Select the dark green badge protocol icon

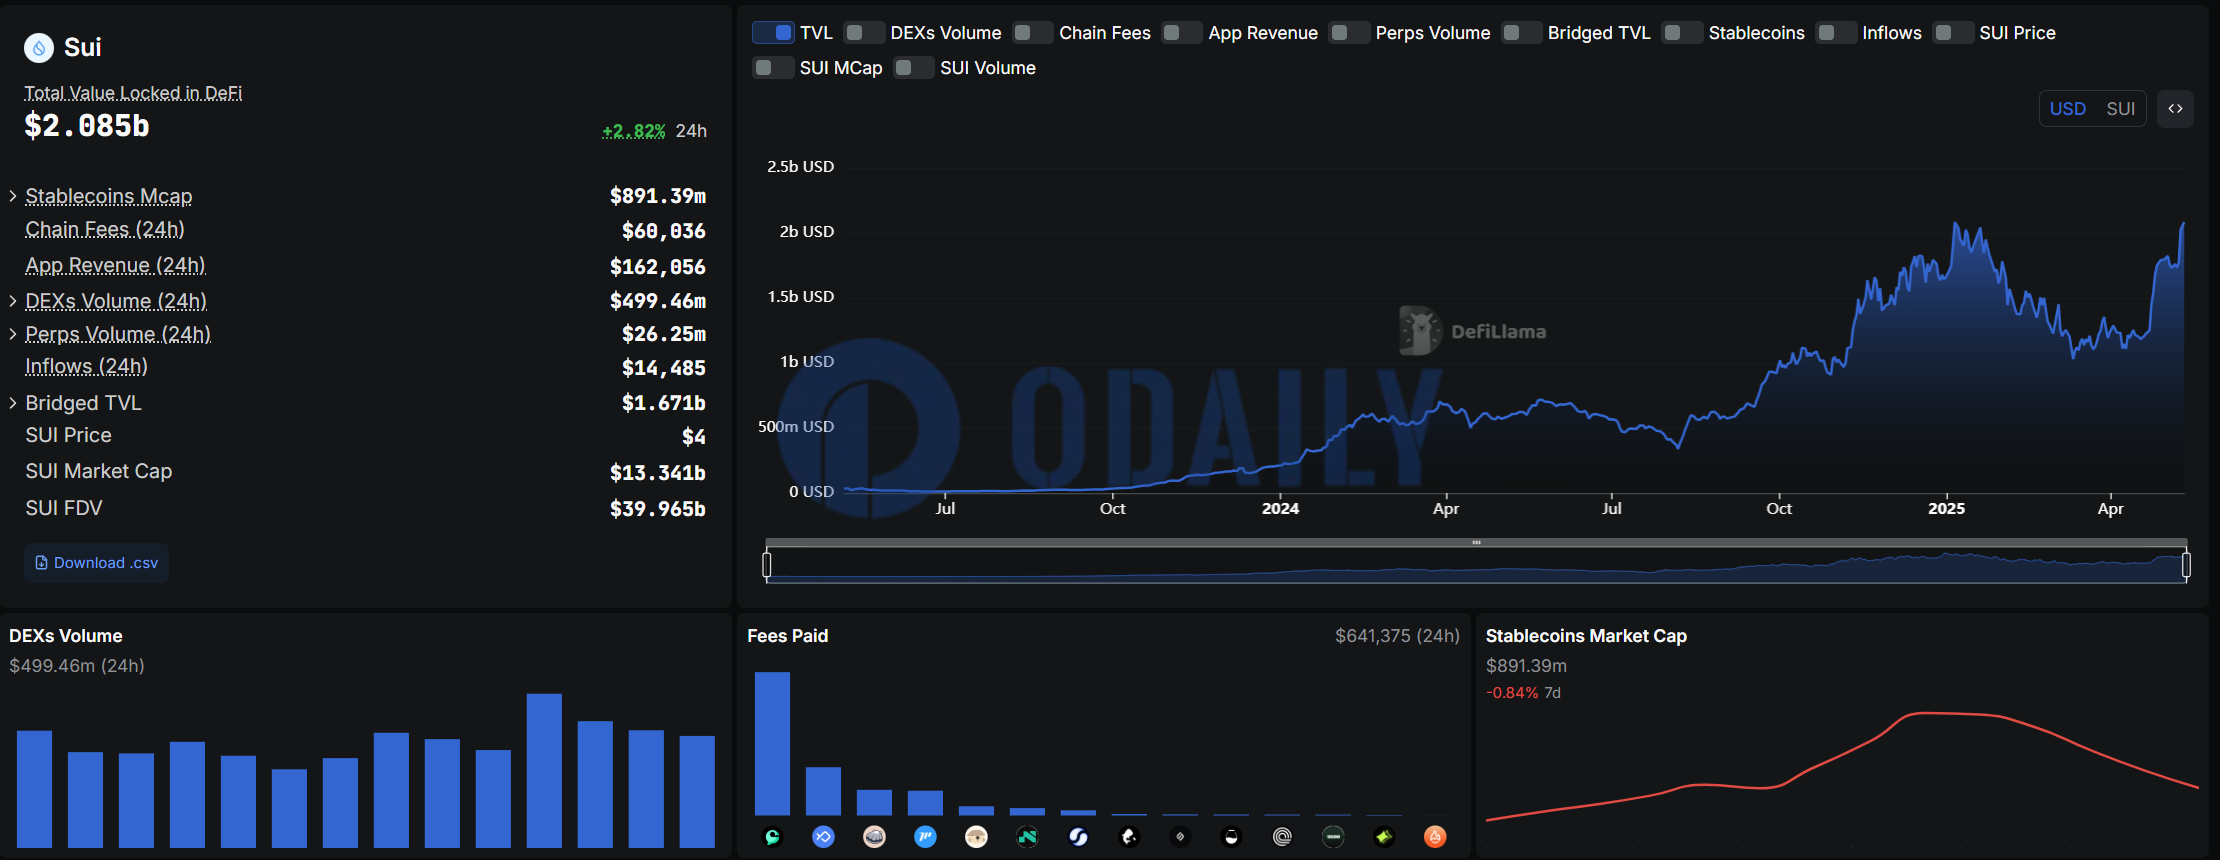pos(1333,837)
